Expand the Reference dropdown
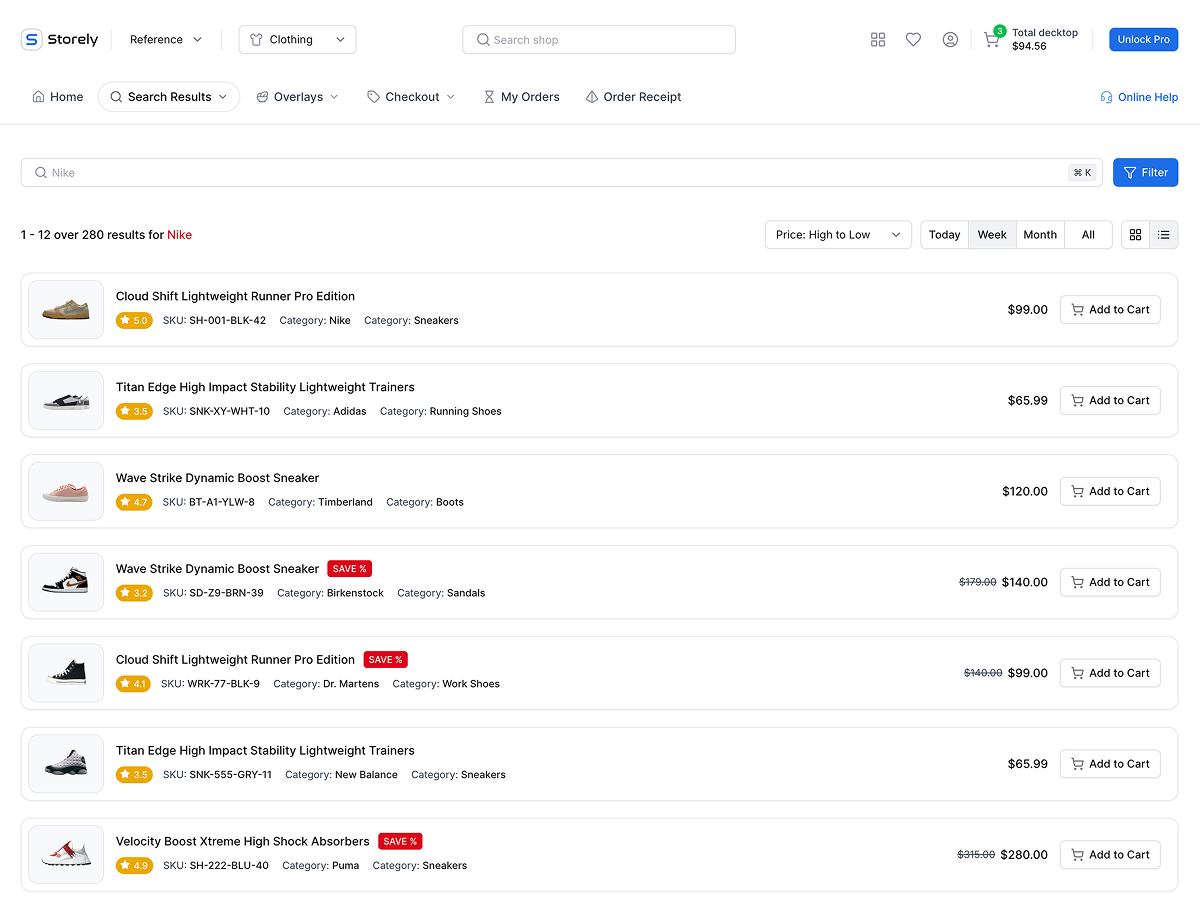 point(164,39)
